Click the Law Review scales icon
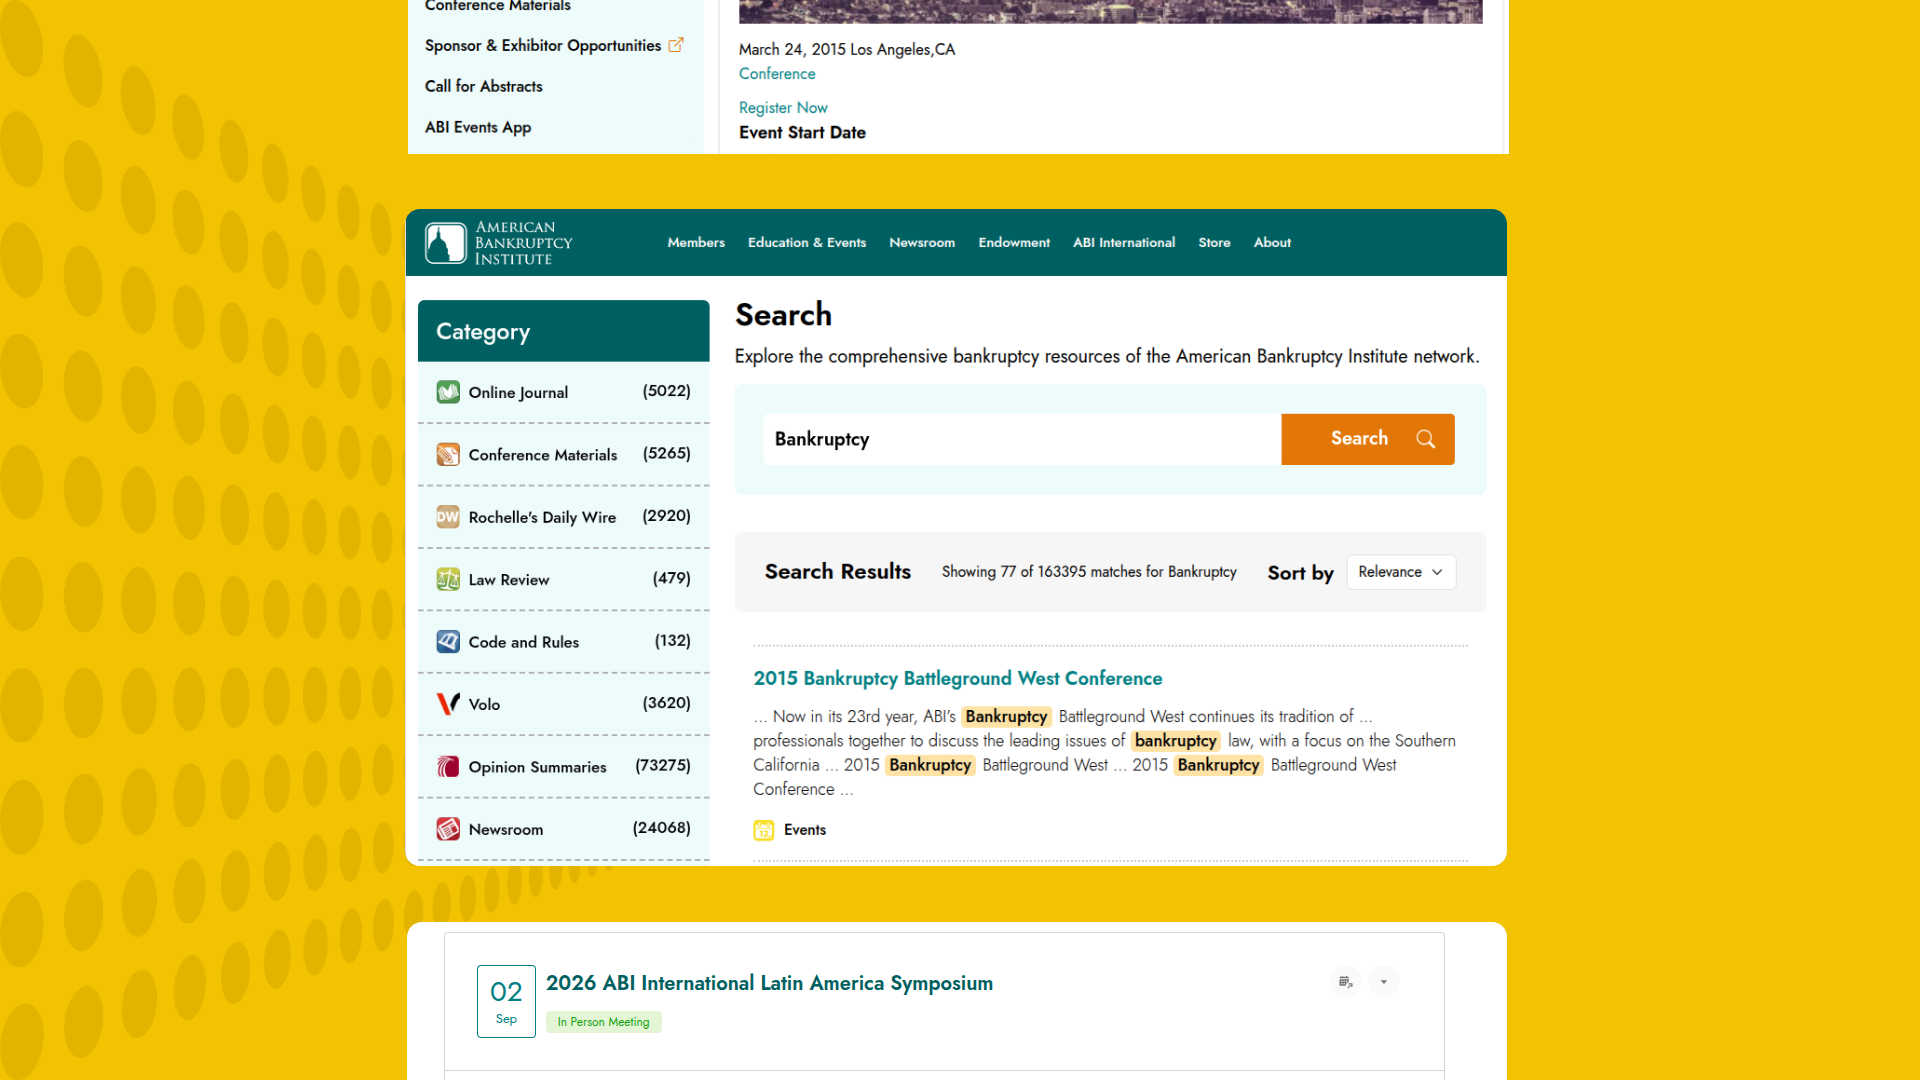The height and width of the screenshot is (1080, 1920). click(x=448, y=579)
